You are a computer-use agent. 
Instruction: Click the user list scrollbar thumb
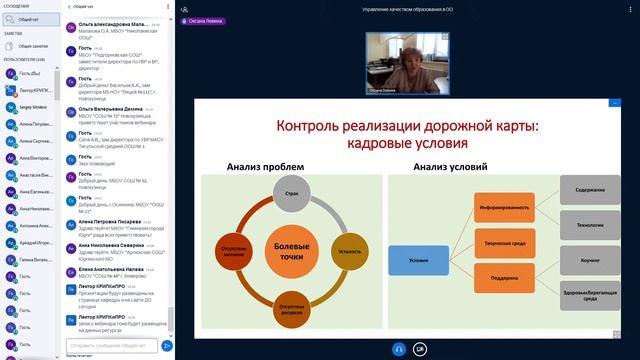[57, 85]
